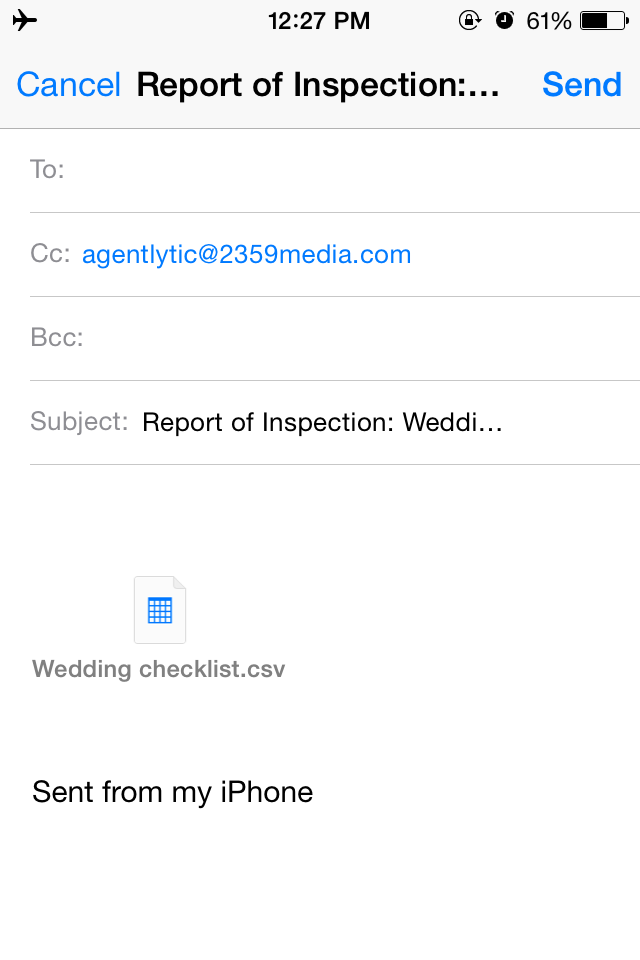Image resolution: width=640 pixels, height=960 pixels.
Task: Tap the Subject: label
Action: pos(79,422)
